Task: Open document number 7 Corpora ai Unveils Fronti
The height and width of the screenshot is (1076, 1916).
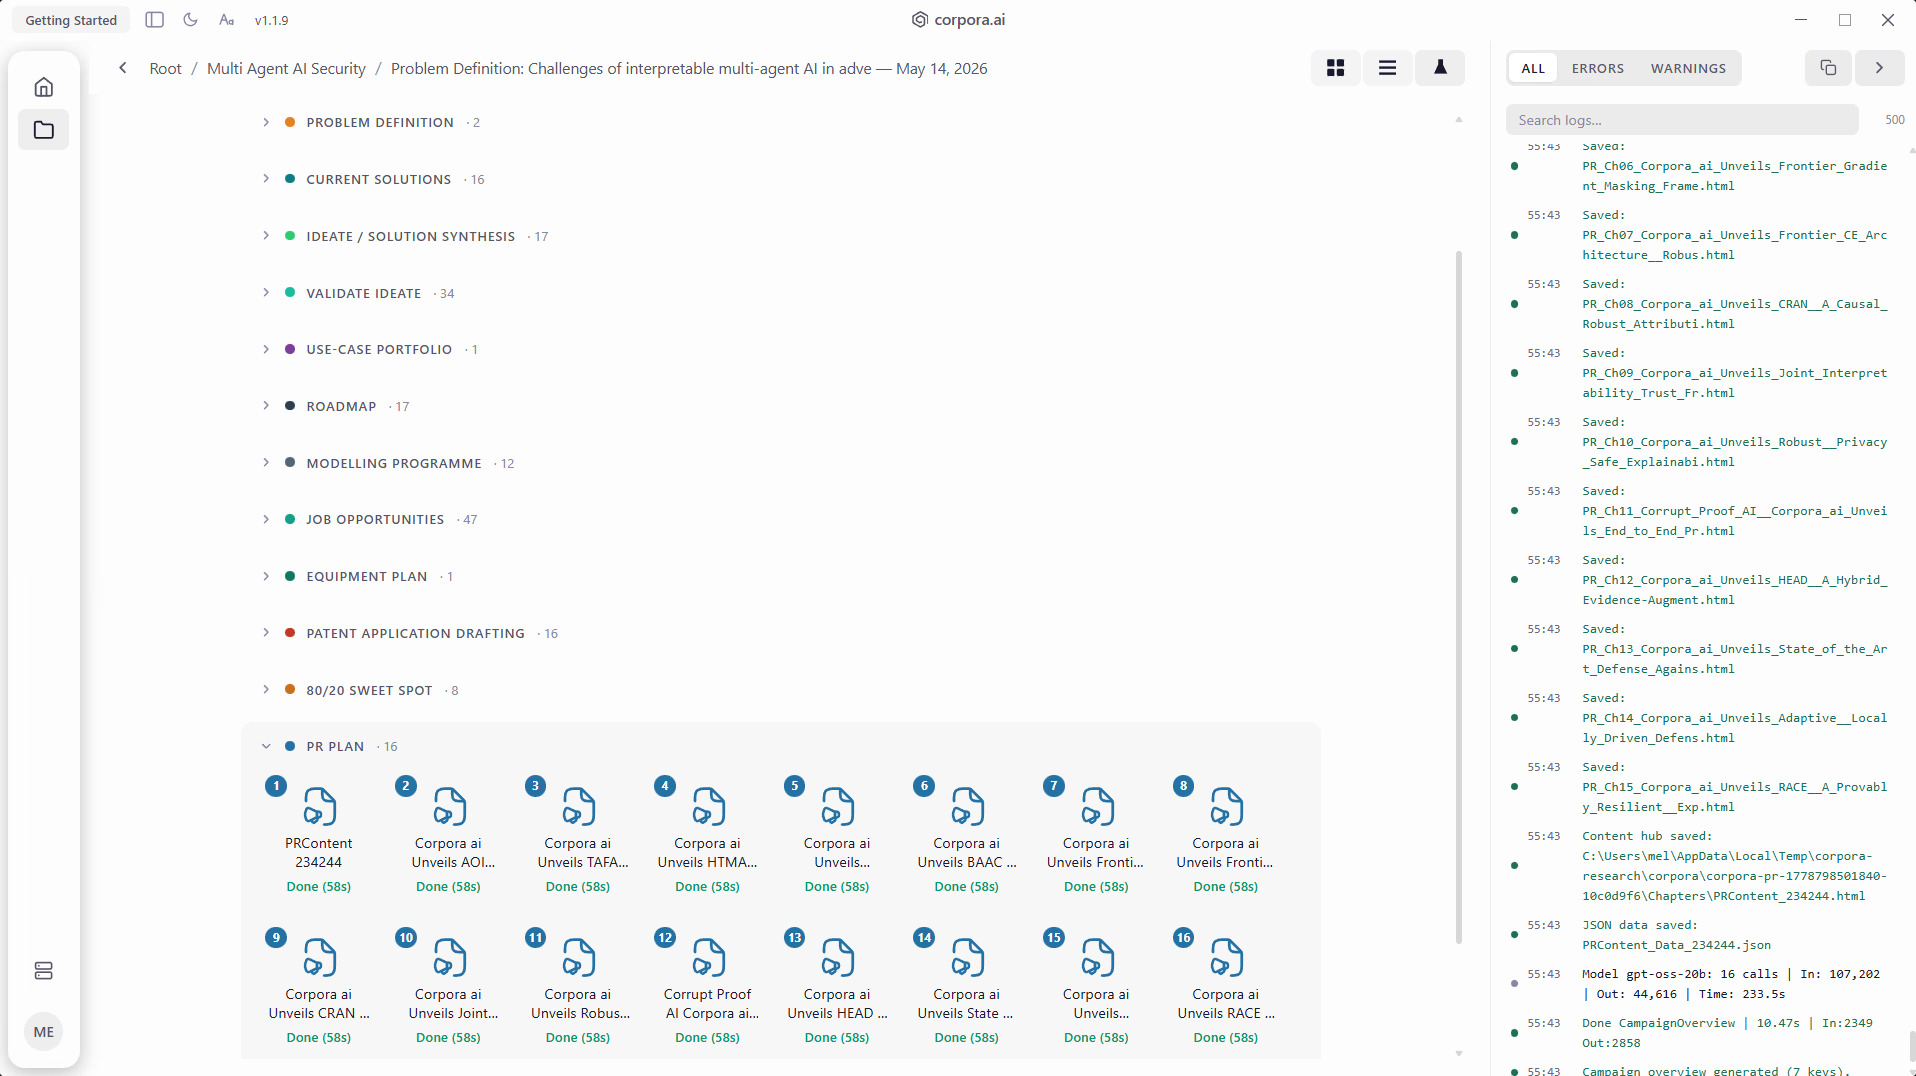Action: pyautogui.click(x=1096, y=836)
